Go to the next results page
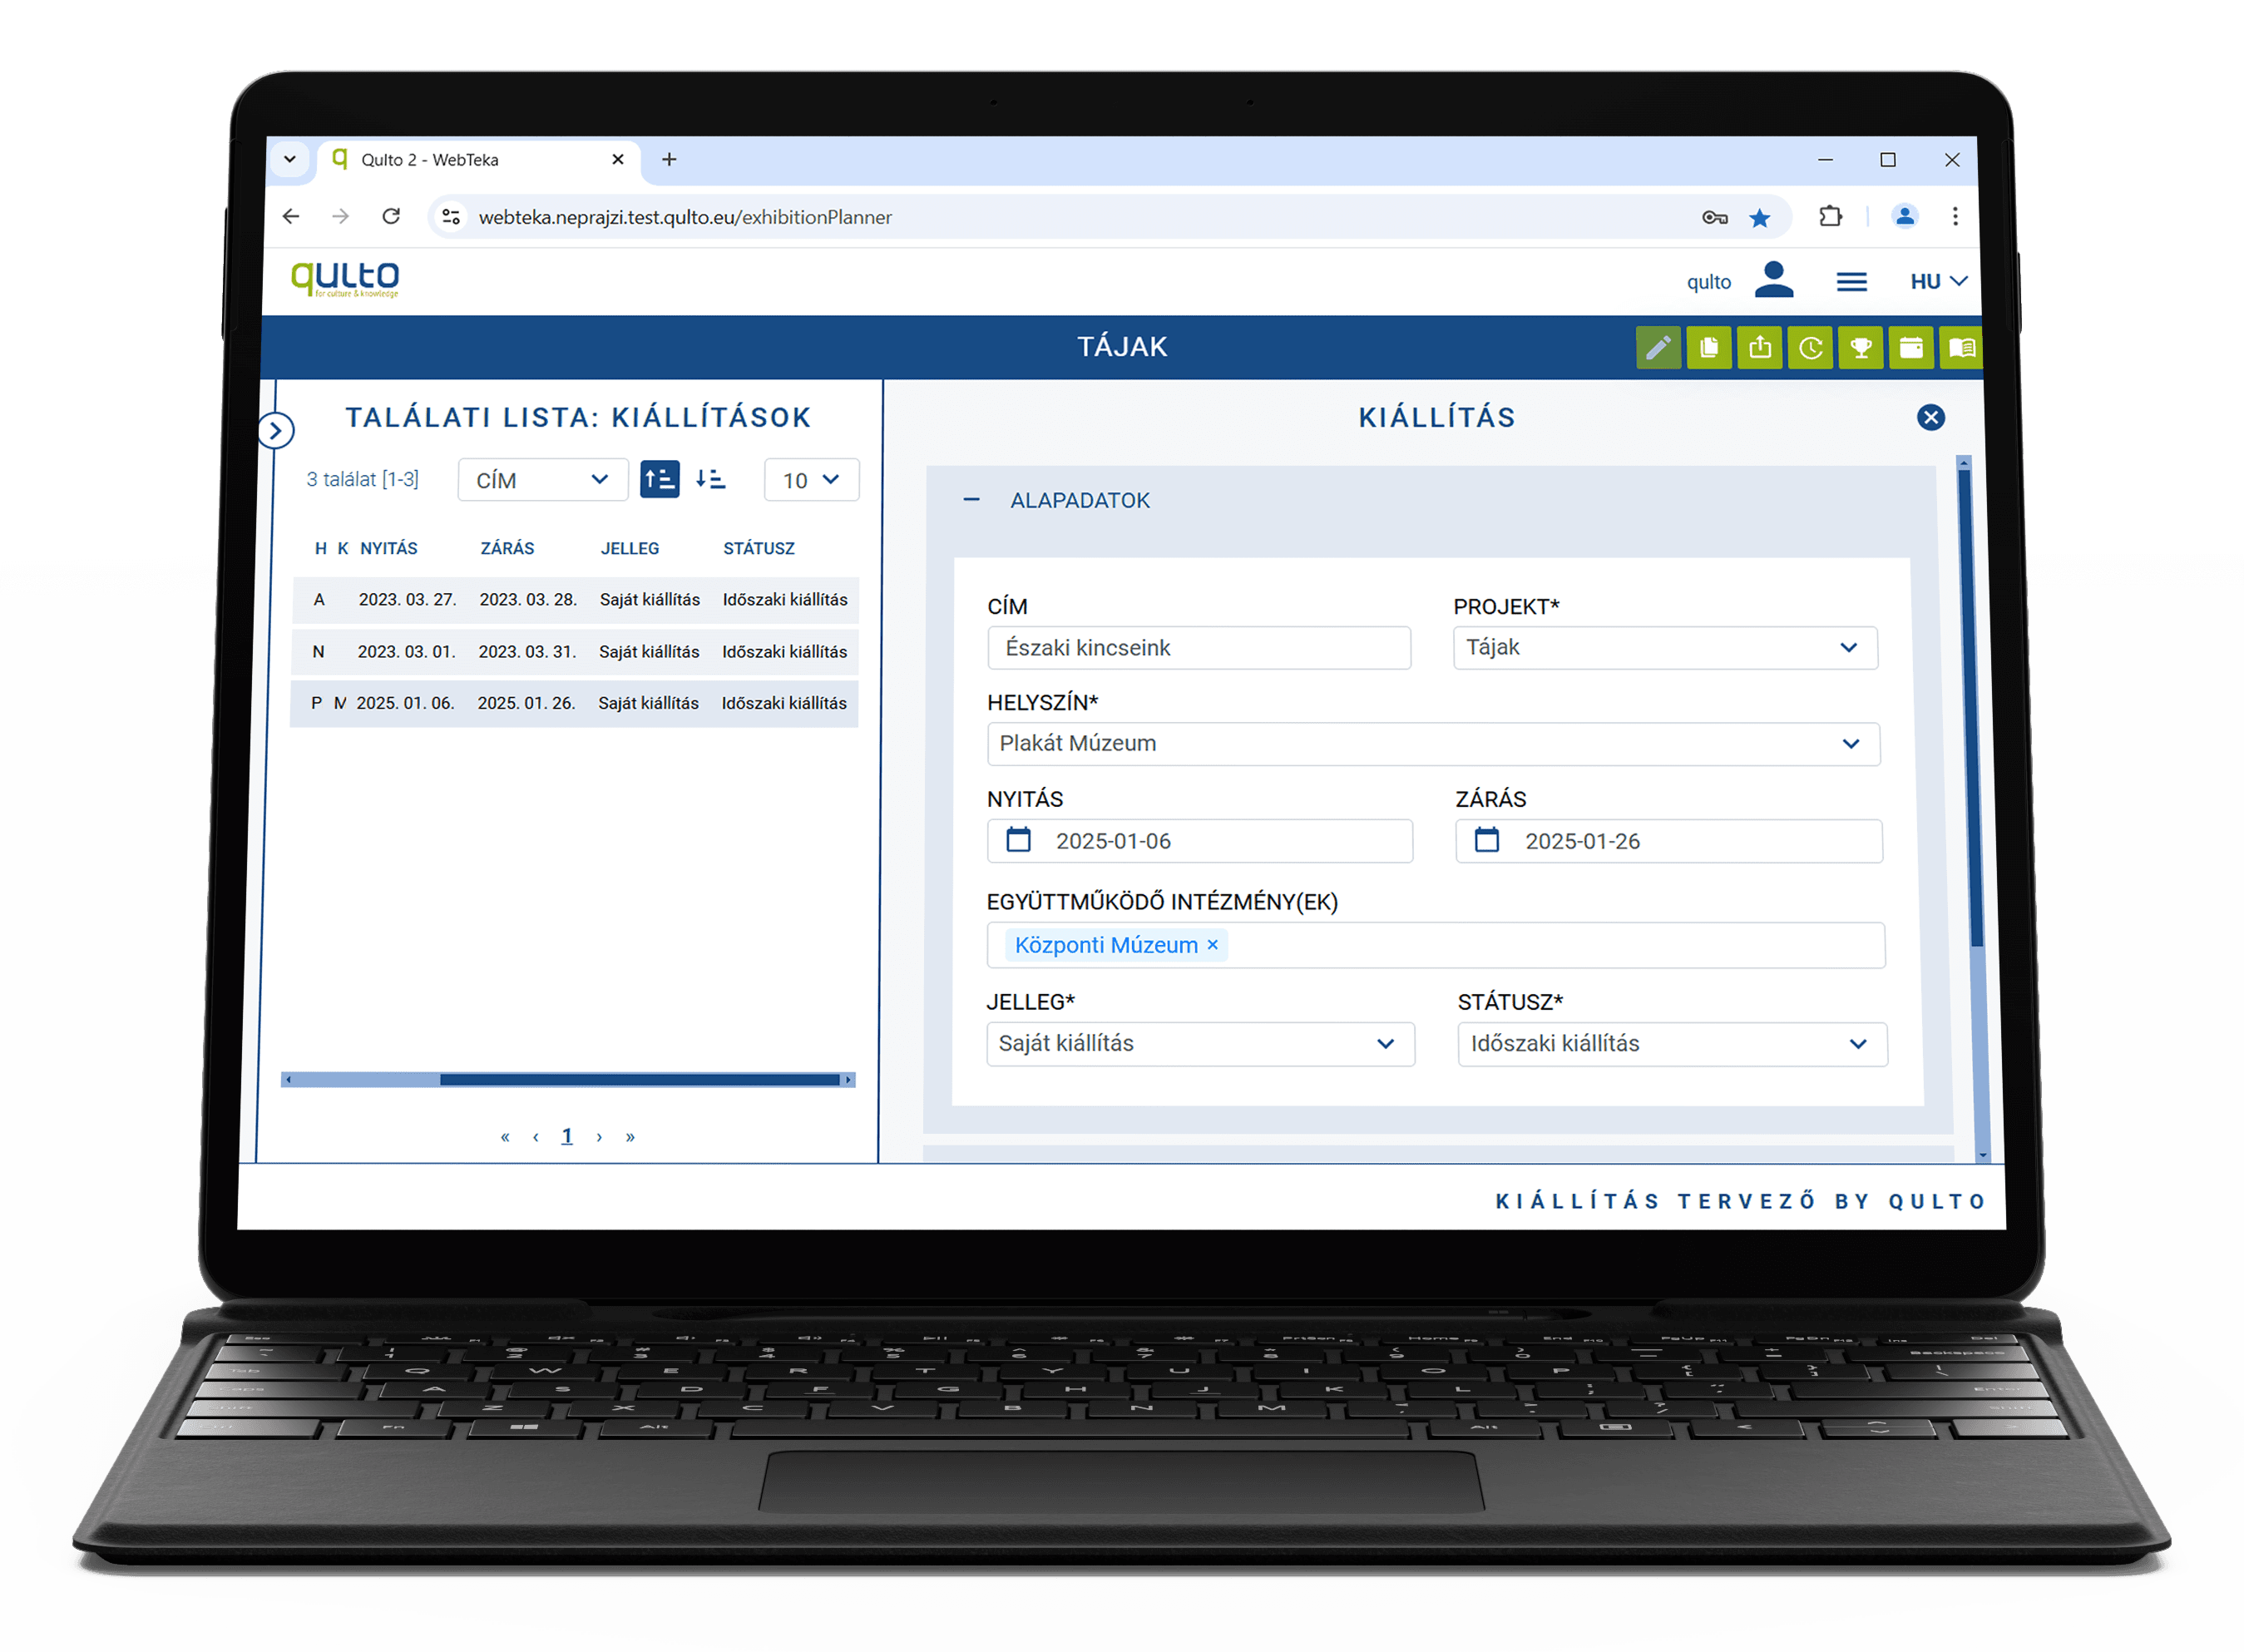 599,1137
